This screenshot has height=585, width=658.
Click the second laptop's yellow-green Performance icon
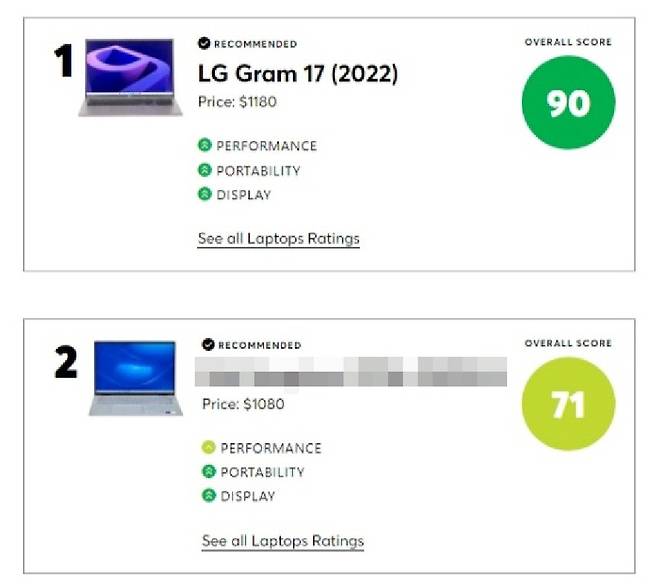click(x=209, y=448)
